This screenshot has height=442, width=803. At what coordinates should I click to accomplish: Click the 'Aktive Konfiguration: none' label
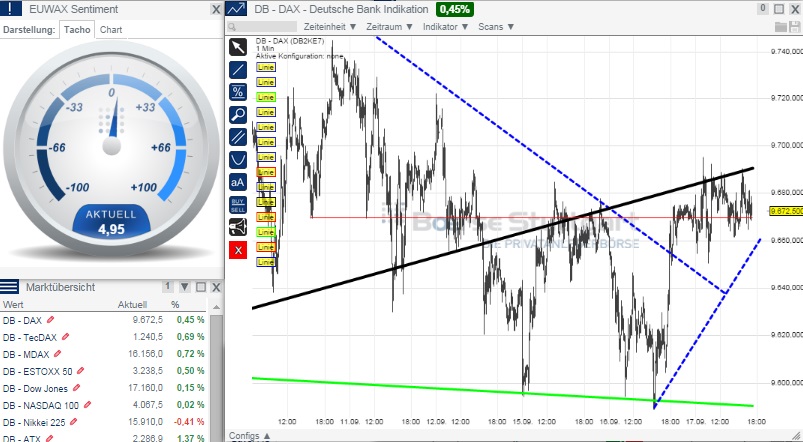(300, 56)
